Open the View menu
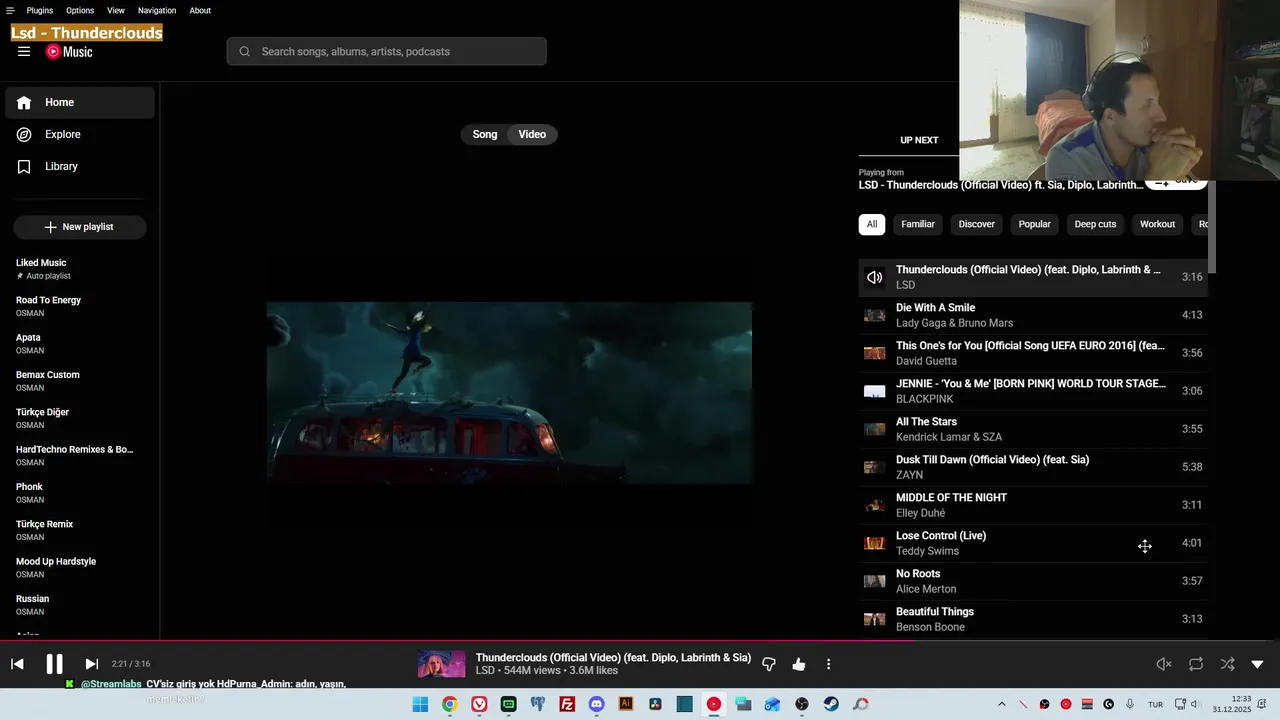The width and height of the screenshot is (1280, 720). pyautogui.click(x=116, y=10)
